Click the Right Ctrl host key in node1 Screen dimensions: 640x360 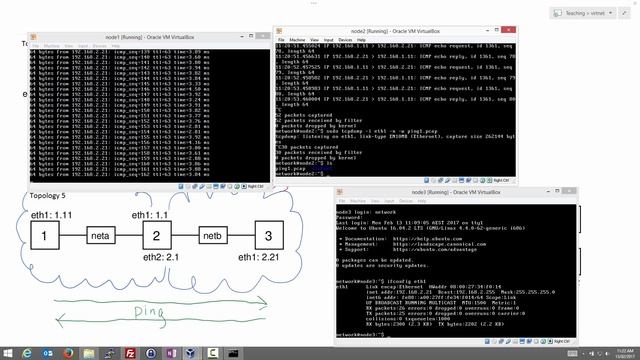(x=256, y=187)
